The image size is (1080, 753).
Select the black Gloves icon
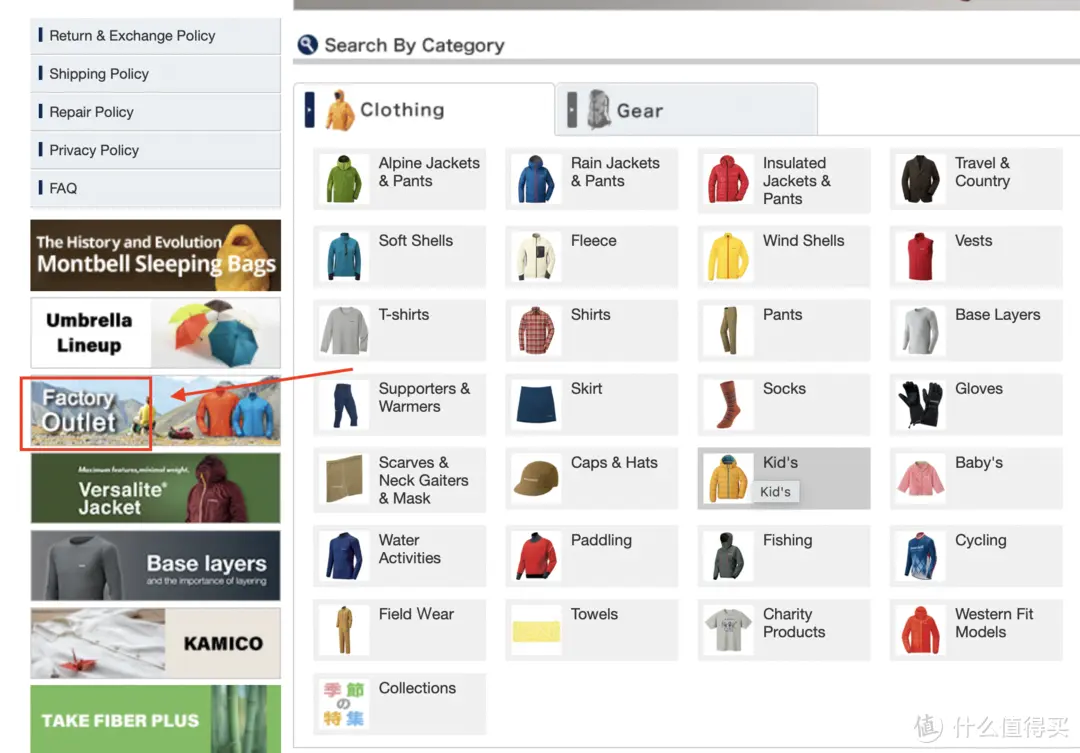coord(920,404)
